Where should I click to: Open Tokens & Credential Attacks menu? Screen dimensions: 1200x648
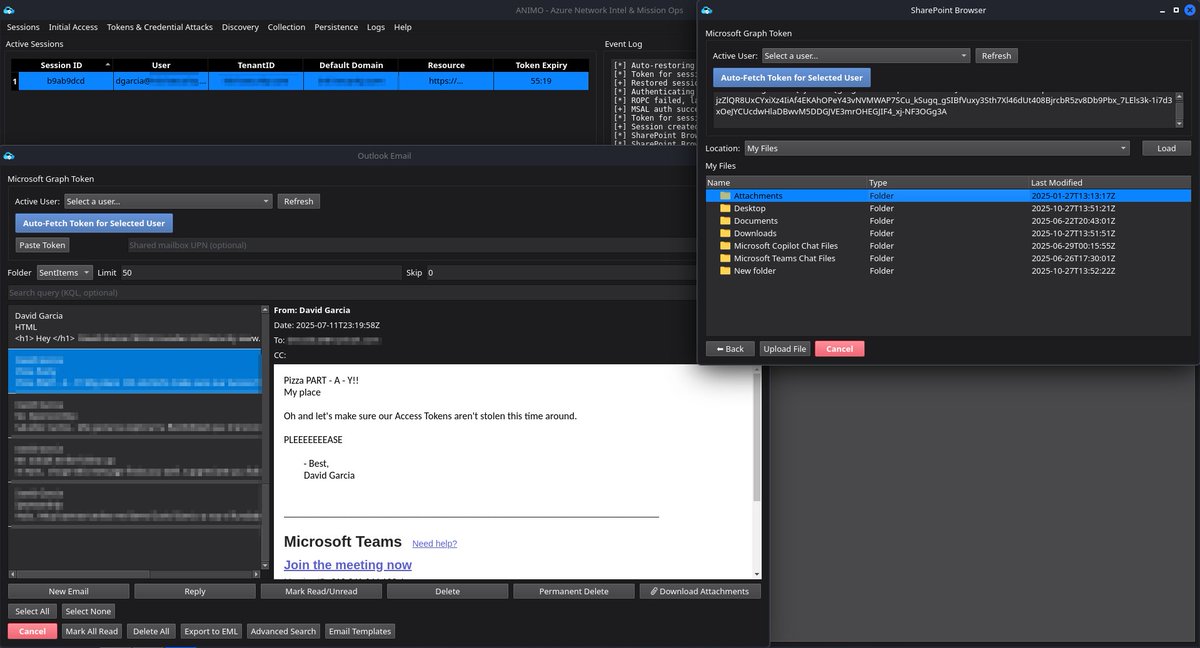pos(160,27)
